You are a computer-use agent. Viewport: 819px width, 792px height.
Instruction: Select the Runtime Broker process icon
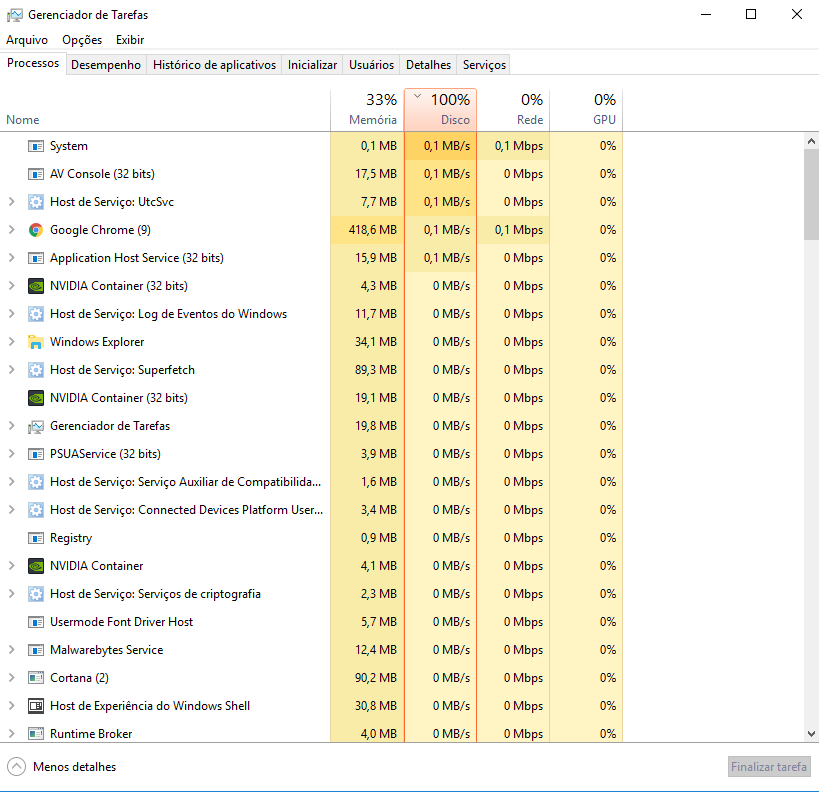tap(36, 734)
